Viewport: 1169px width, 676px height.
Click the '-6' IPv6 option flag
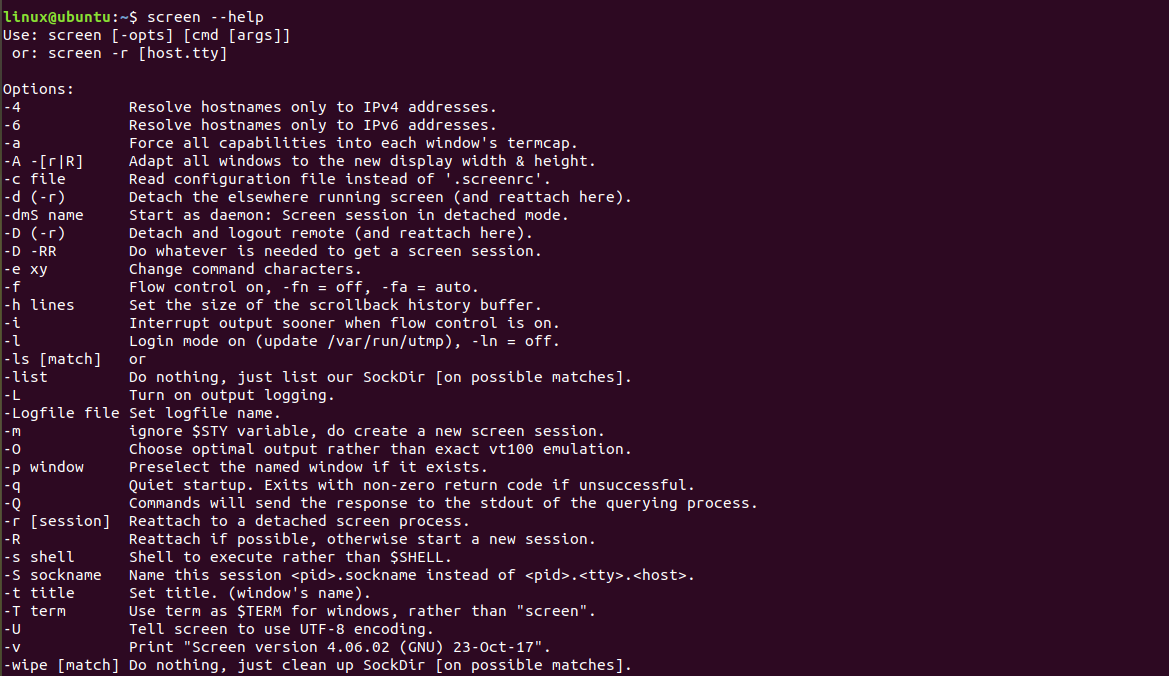(12, 125)
